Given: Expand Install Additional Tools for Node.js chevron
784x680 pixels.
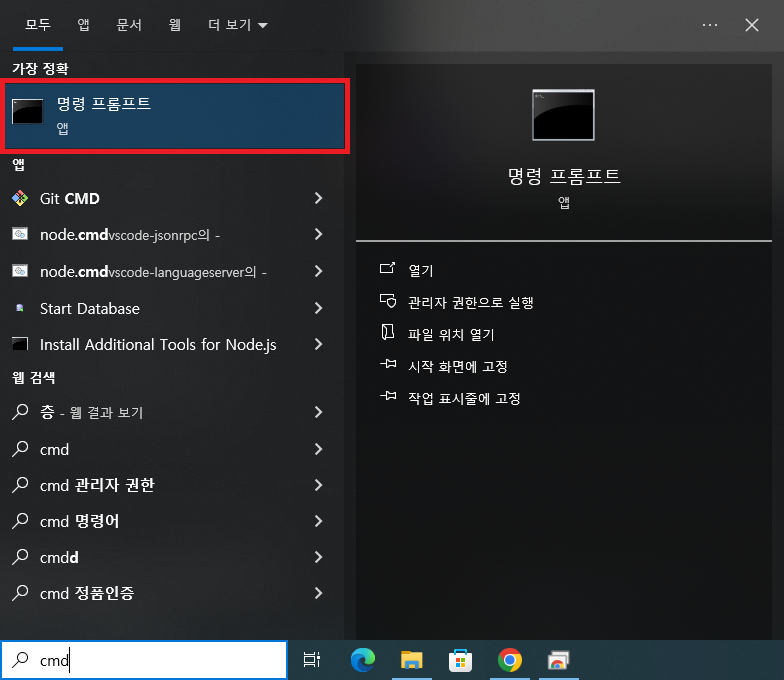Looking at the screenshot, I should pyautogui.click(x=318, y=344).
